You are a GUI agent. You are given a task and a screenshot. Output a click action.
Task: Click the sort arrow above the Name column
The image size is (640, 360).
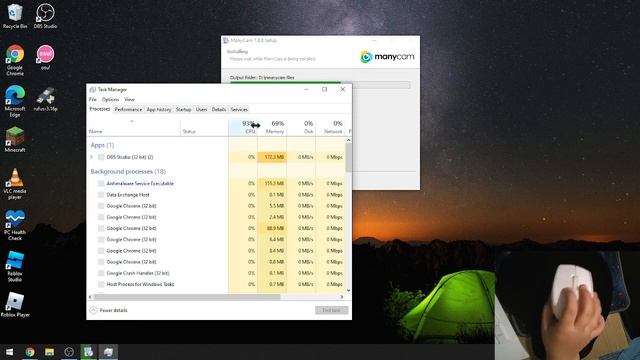pyautogui.click(x=131, y=121)
